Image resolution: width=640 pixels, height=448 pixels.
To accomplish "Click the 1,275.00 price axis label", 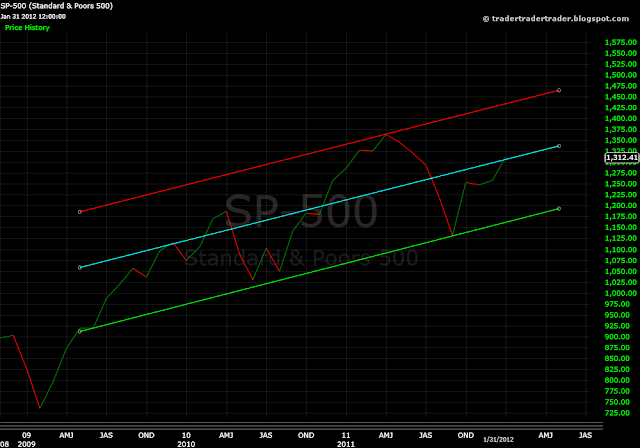I will (620, 173).
